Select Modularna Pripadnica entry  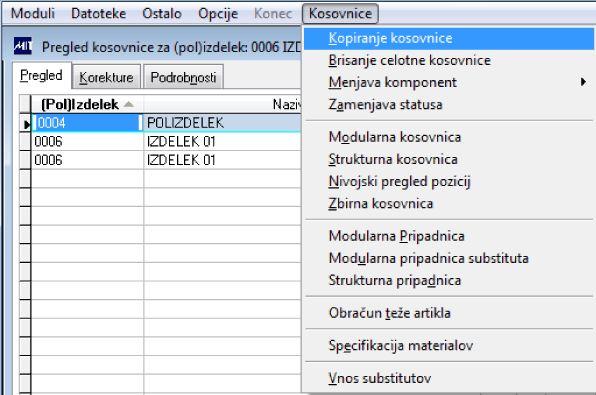point(449,236)
